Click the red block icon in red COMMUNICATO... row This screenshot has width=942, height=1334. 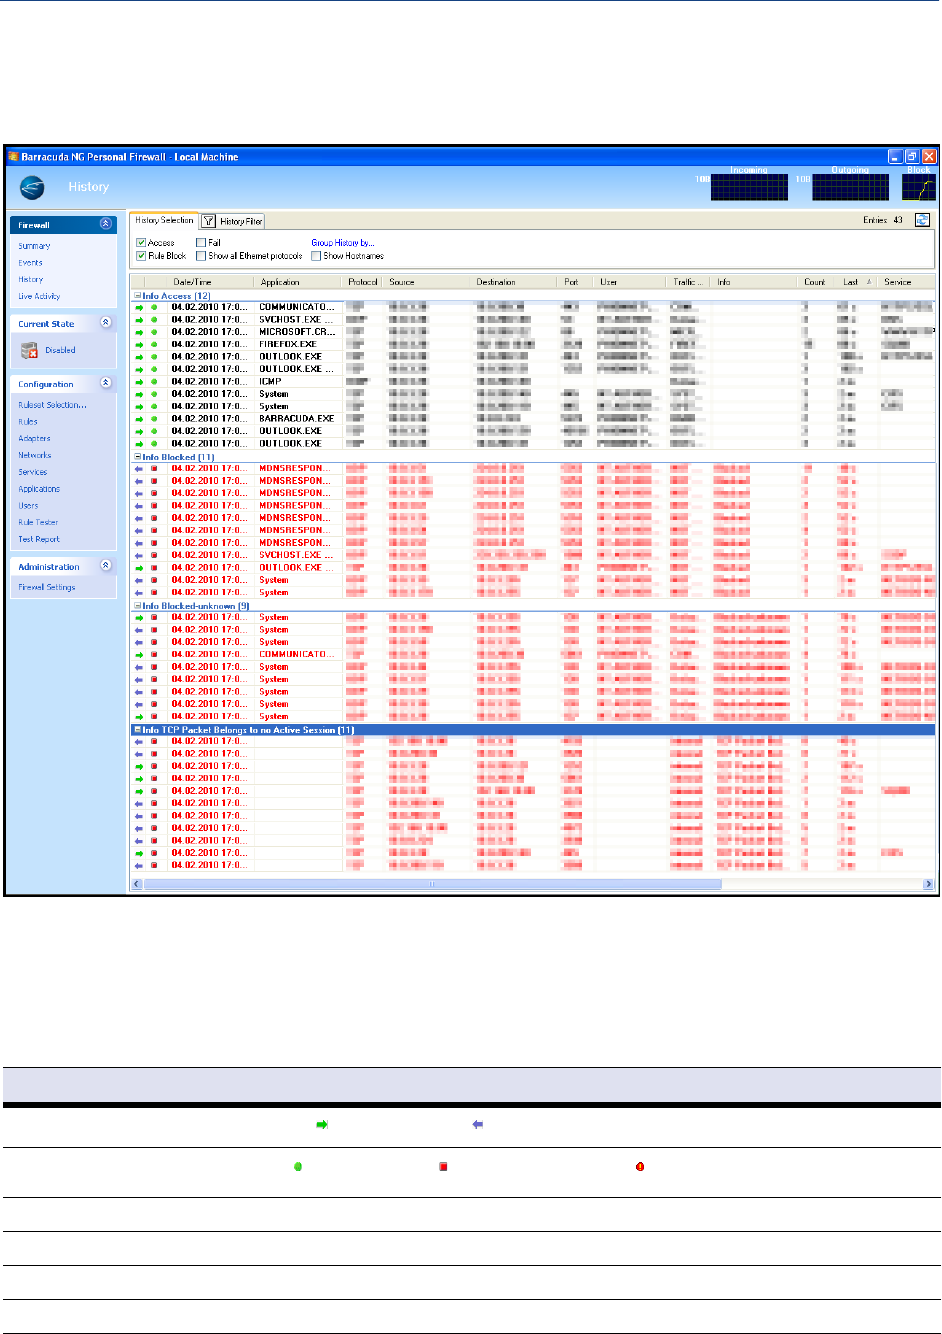point(154,654)
